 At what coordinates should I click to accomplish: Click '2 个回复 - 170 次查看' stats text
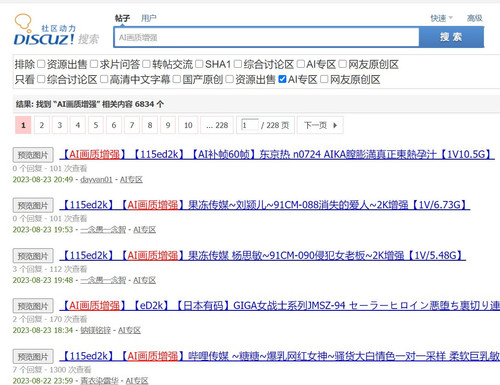(50, 319)
